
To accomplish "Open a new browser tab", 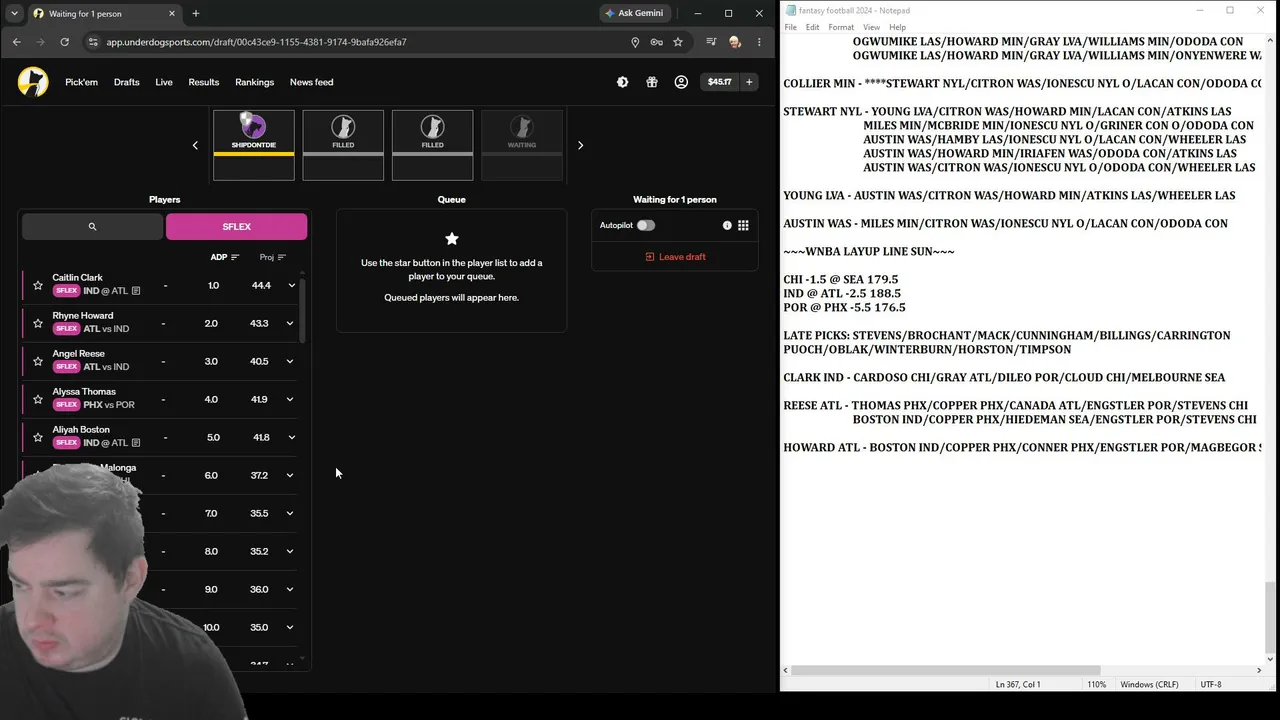I will (x=196, y=13).
